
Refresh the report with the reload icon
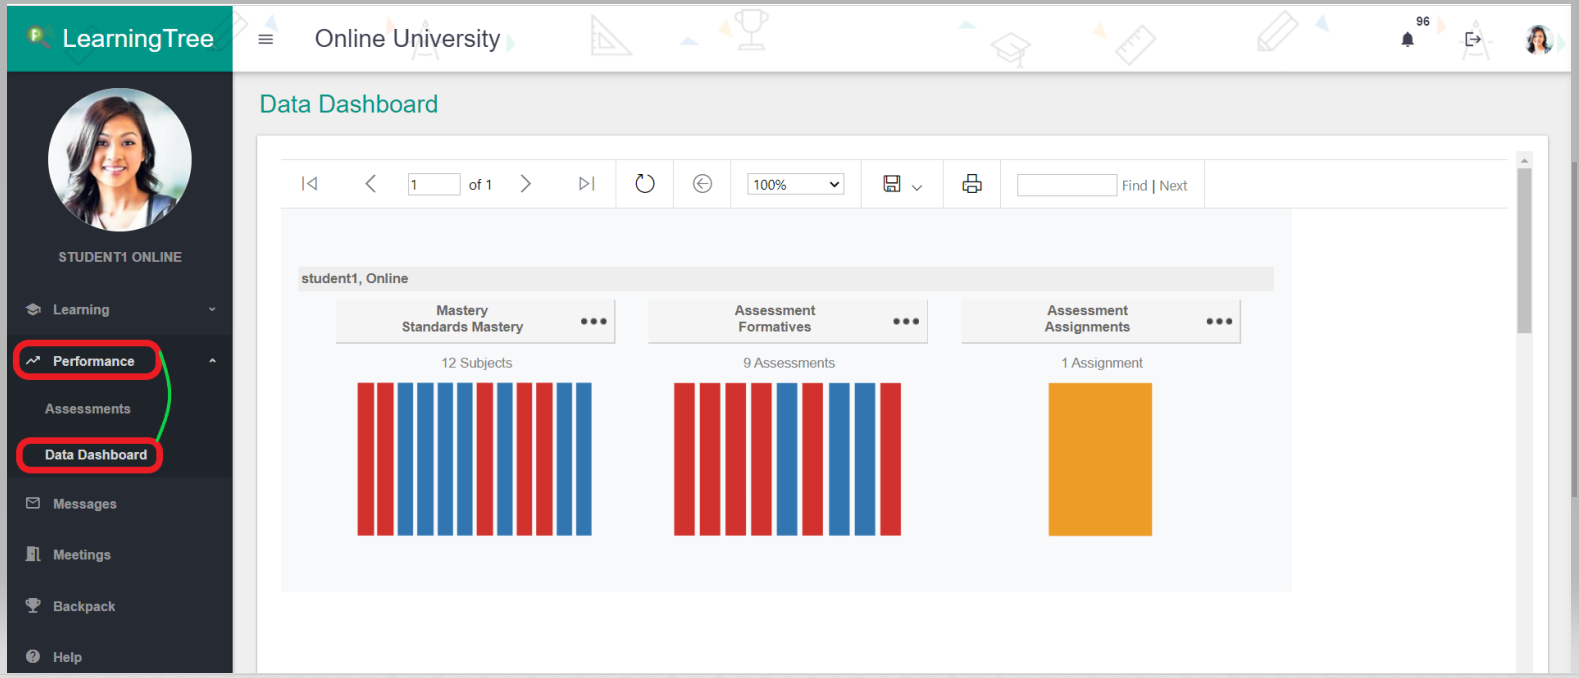click(645, 184)
